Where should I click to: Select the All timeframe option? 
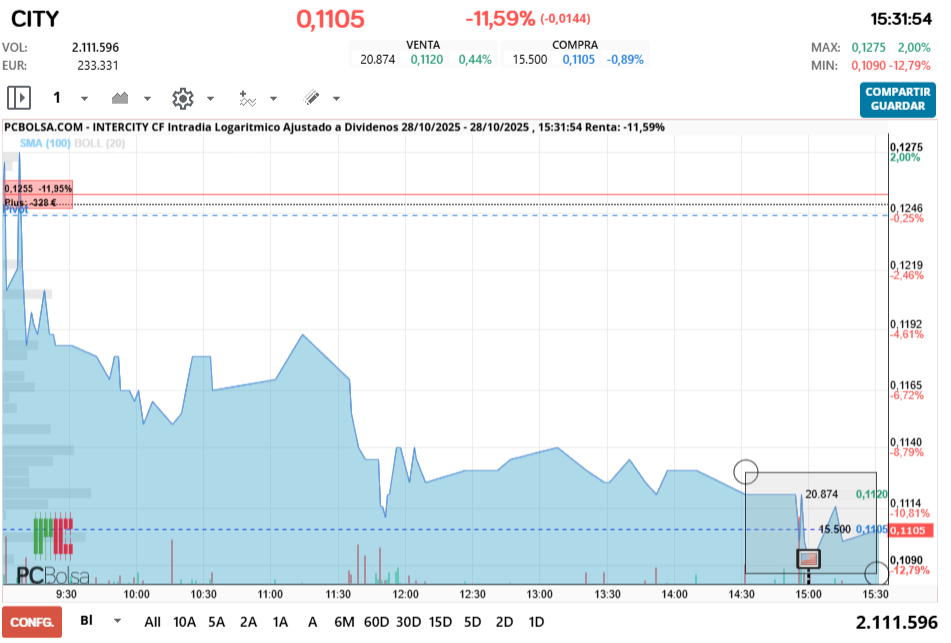coord(152,621)
